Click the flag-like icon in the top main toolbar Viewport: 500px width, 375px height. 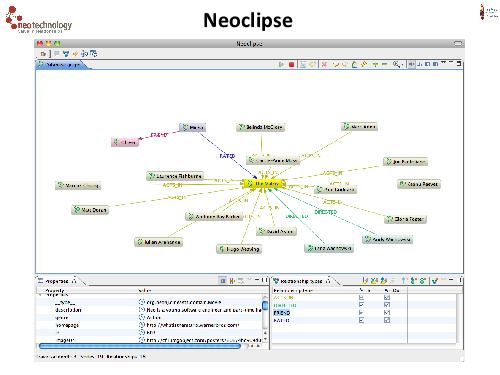coord(56,53)
